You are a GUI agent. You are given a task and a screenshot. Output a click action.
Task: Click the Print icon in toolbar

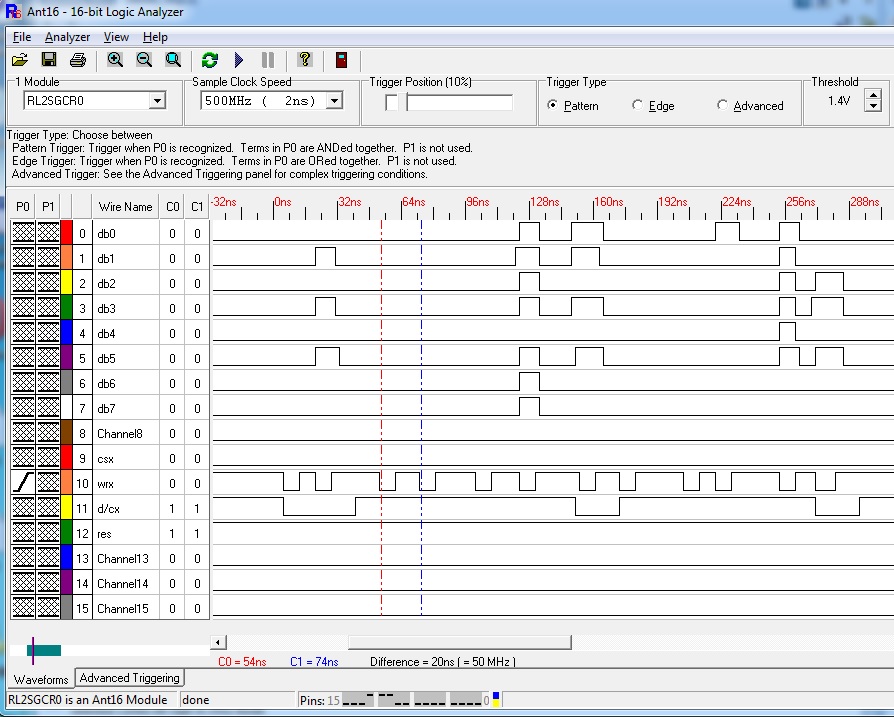point(77,60)
